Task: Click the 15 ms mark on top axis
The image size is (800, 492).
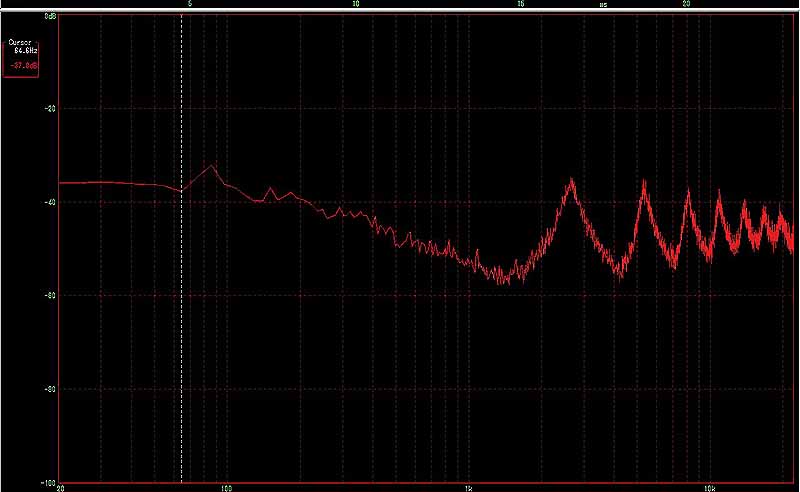Action: [x=520, y=5]
